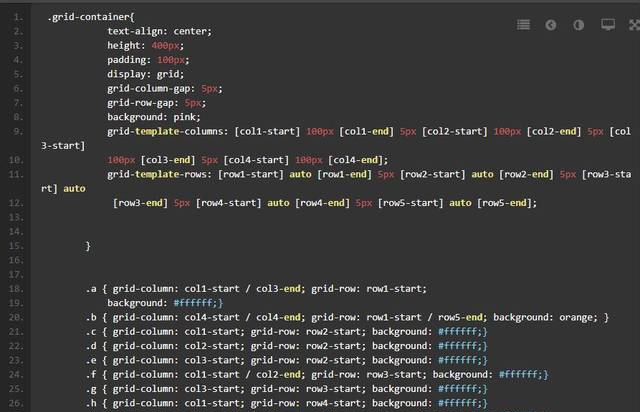Screen dimensions: 640x412
Task: Click 'background: pink;' on line 8
Action: tap(154, 117)
